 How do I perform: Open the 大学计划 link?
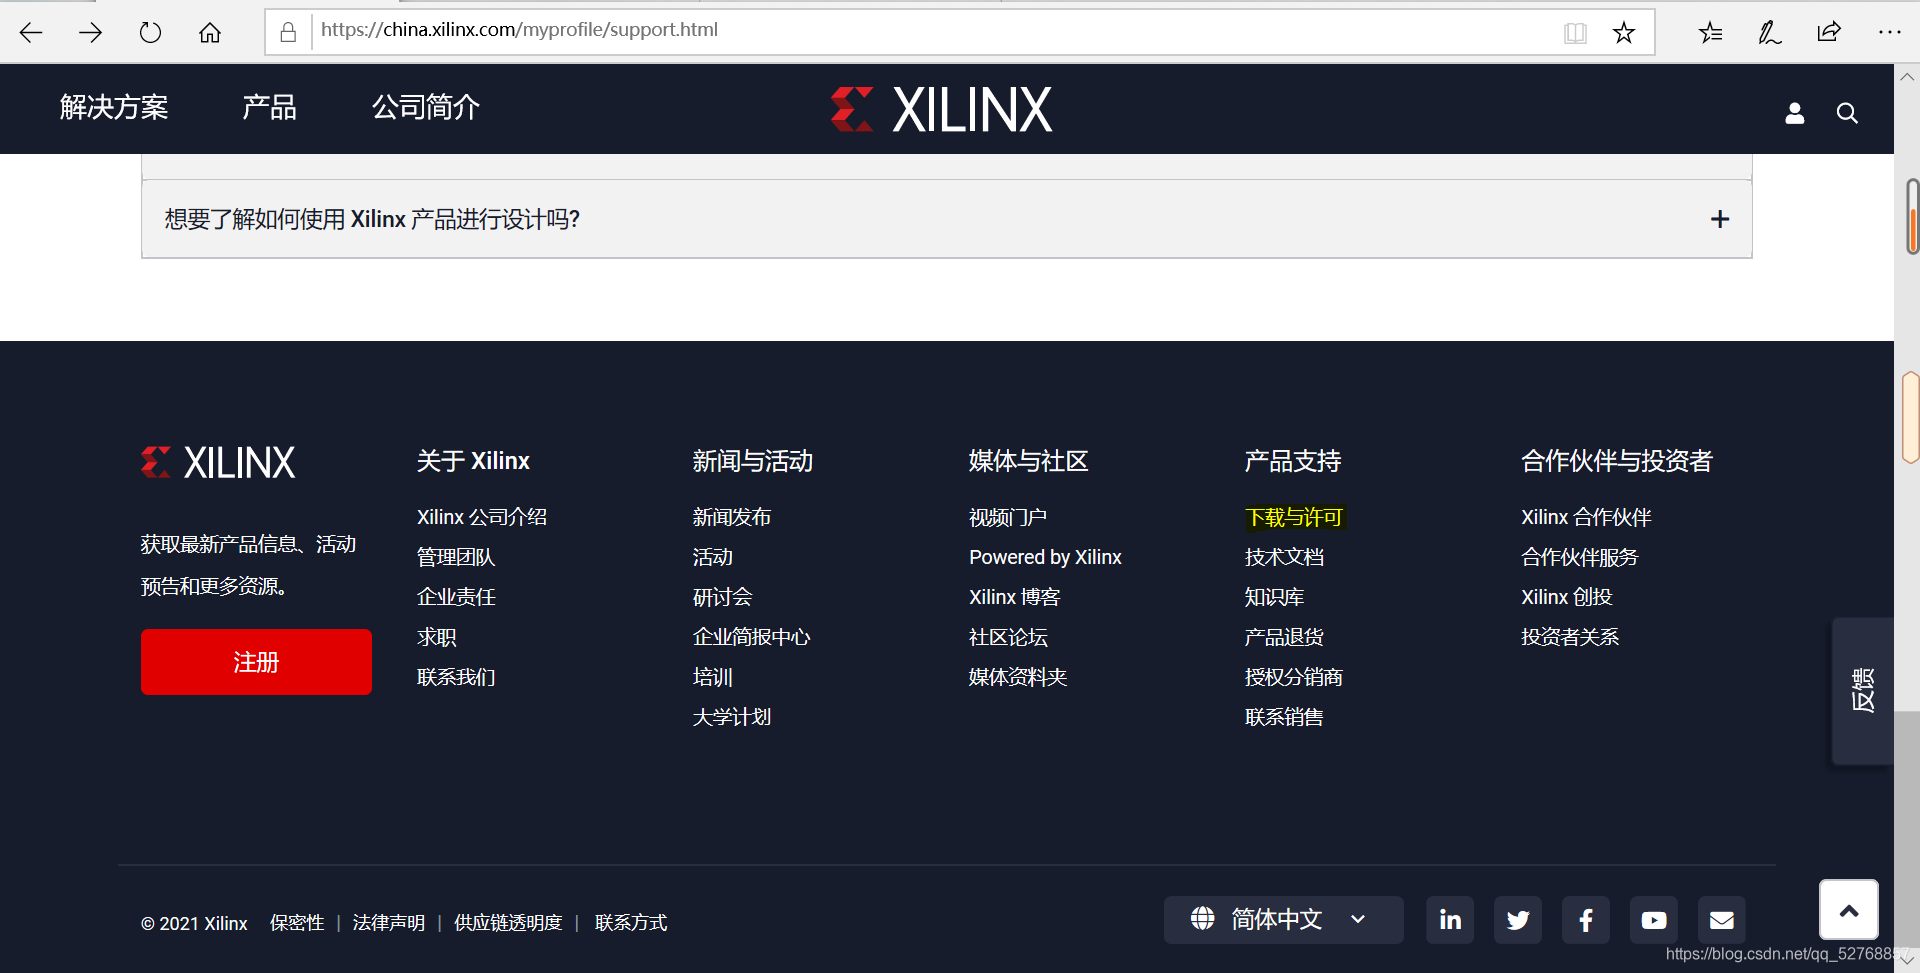pos(732,717)
